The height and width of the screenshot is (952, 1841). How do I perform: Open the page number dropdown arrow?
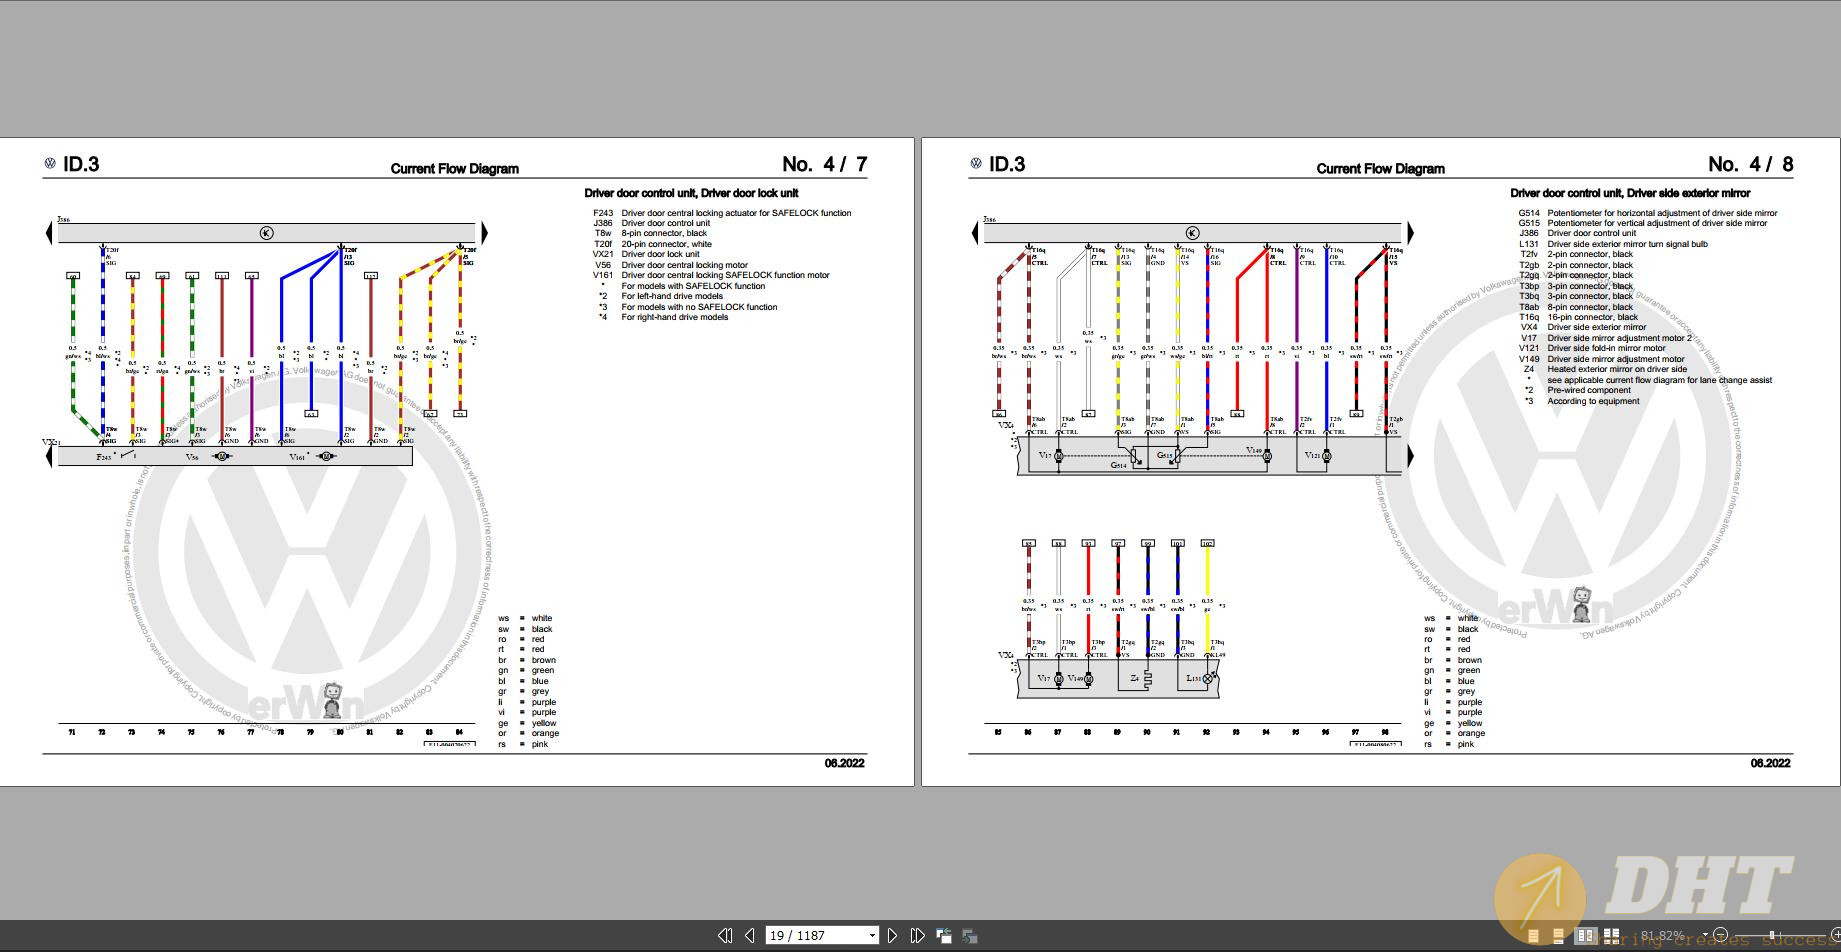pyautogui.click(x=871, y=936)
